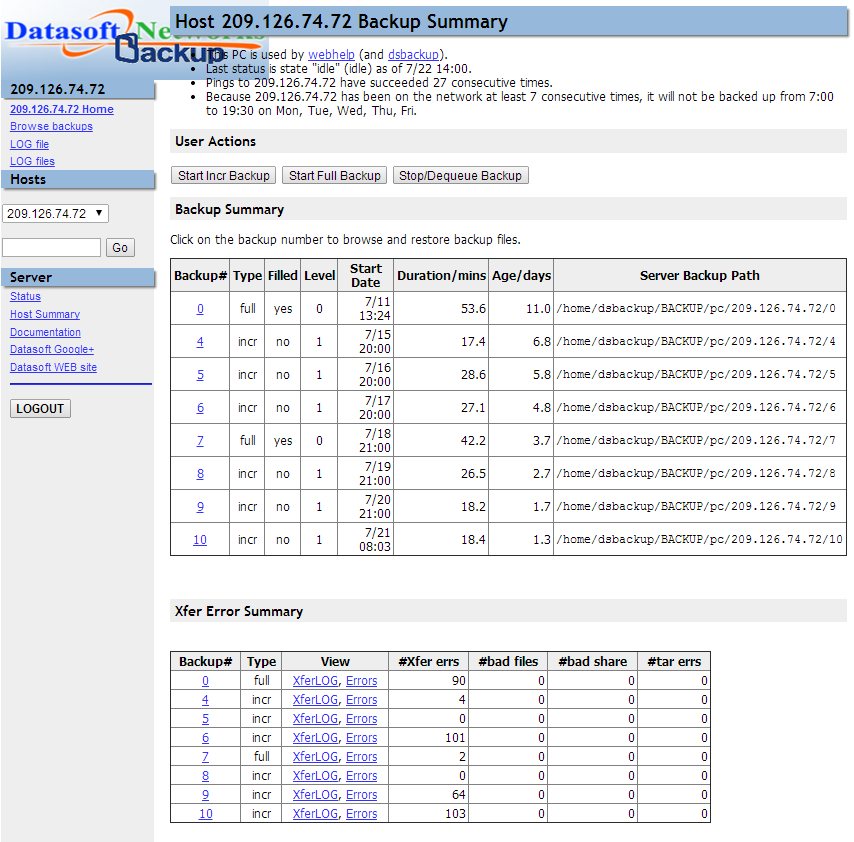Open the Documentation link
Viewport: 854px width, 842px height.
(45, 332)
